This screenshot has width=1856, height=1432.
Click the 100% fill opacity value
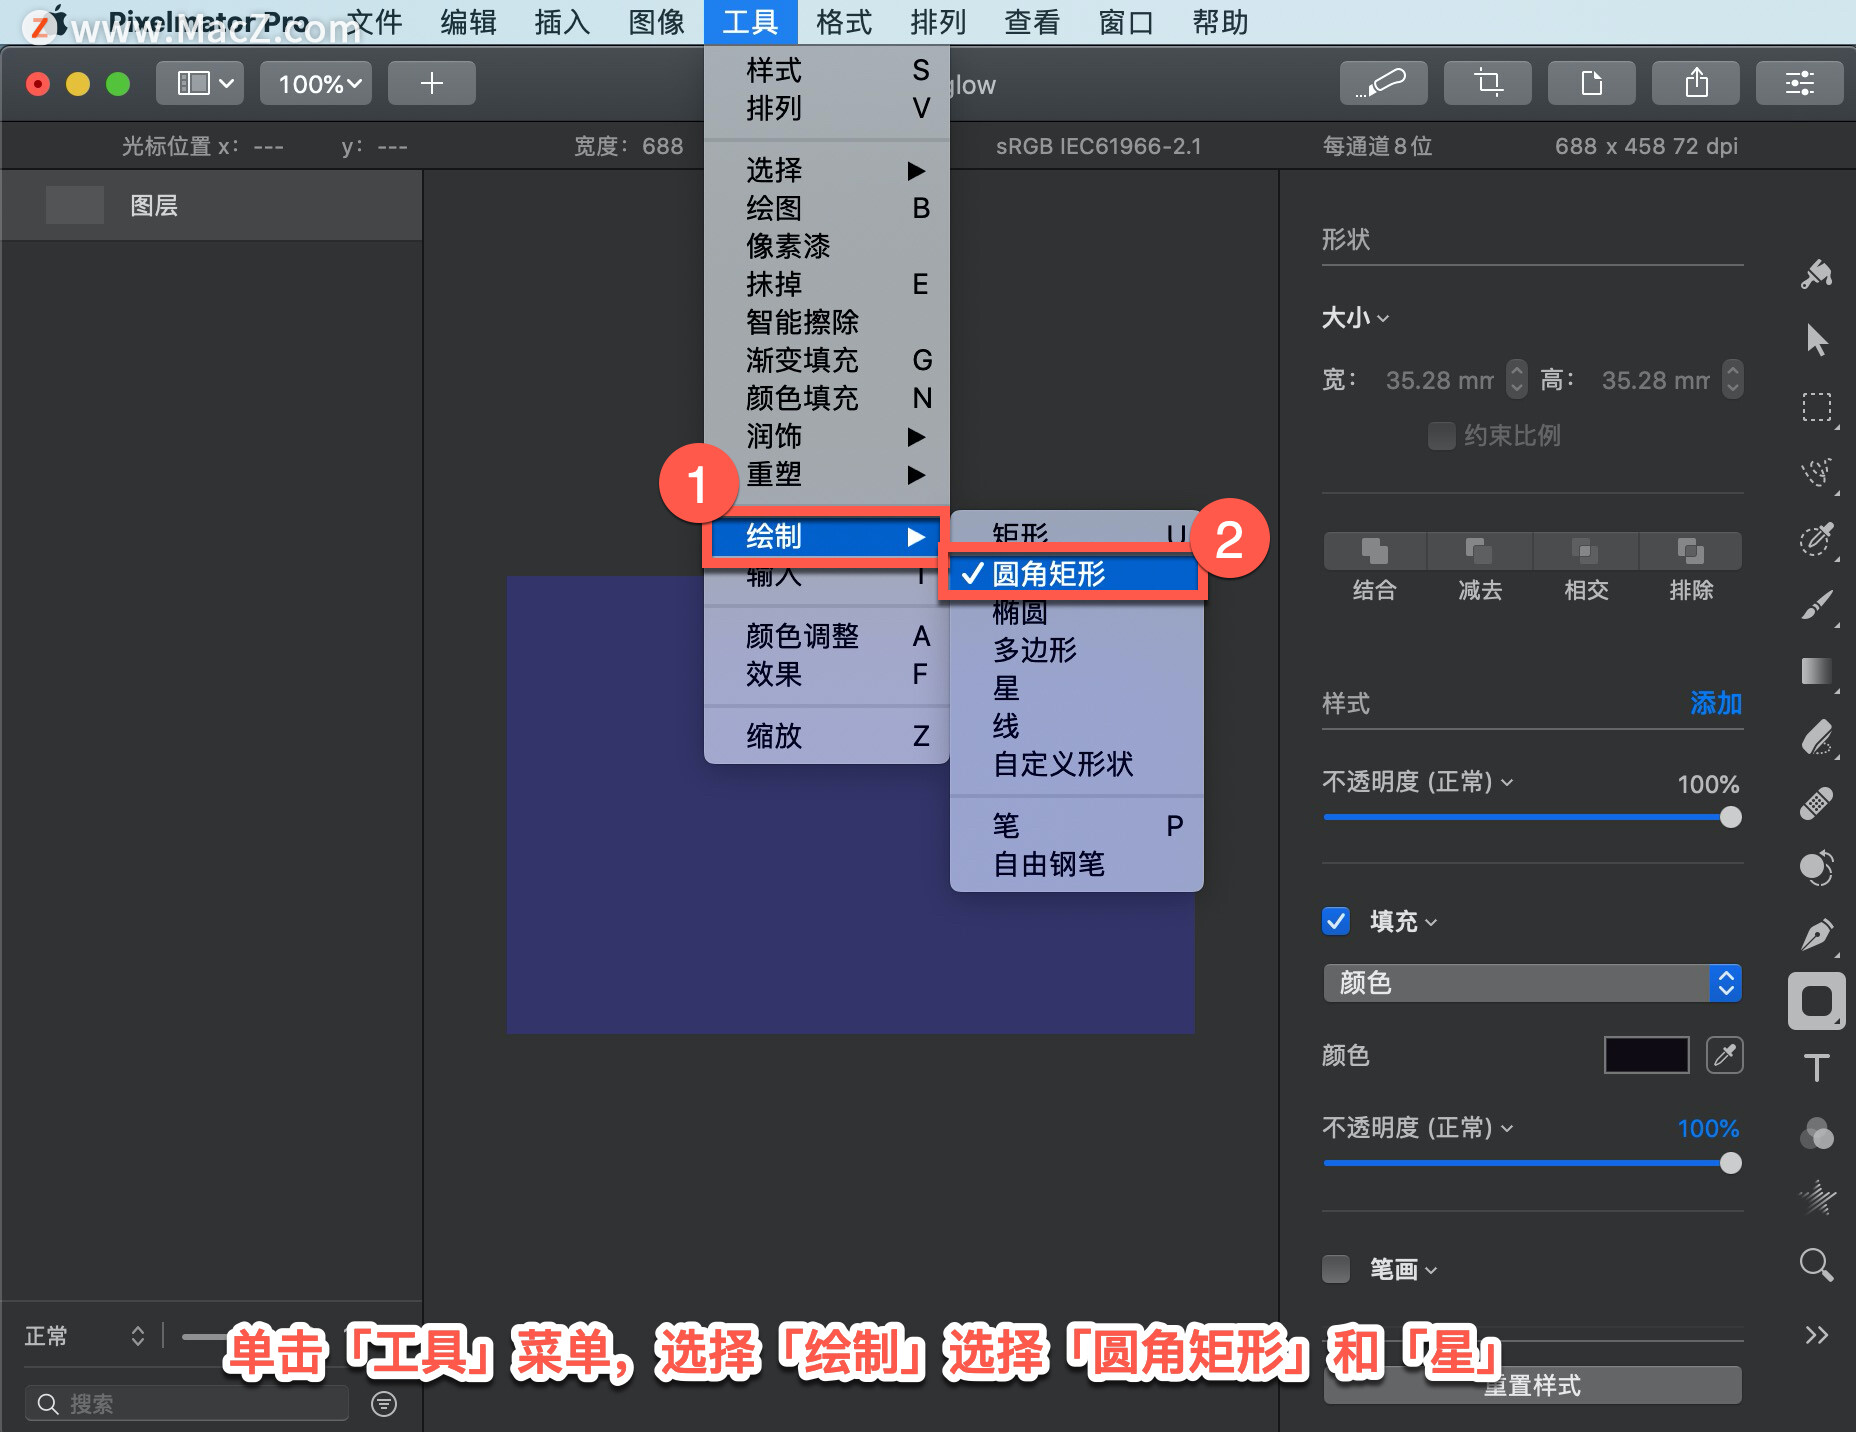pos(1708,1129)
